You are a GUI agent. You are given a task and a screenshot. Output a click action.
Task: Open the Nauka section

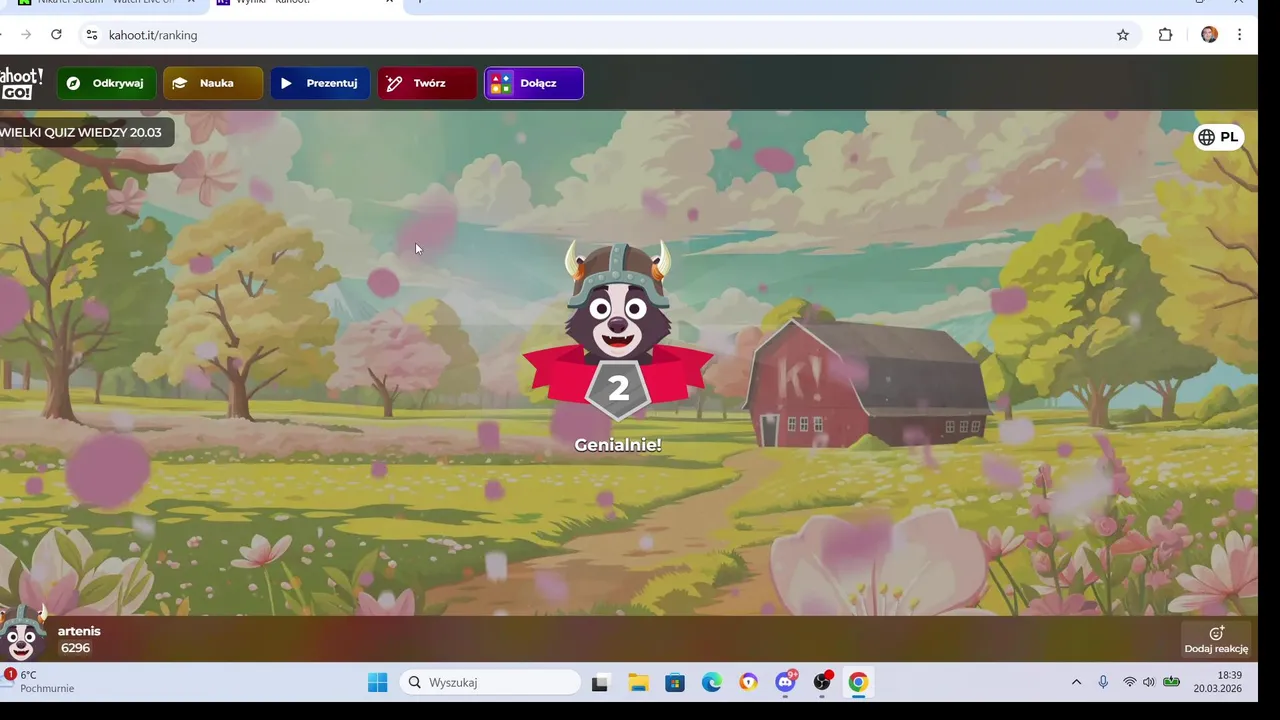(x=213, y=83)
